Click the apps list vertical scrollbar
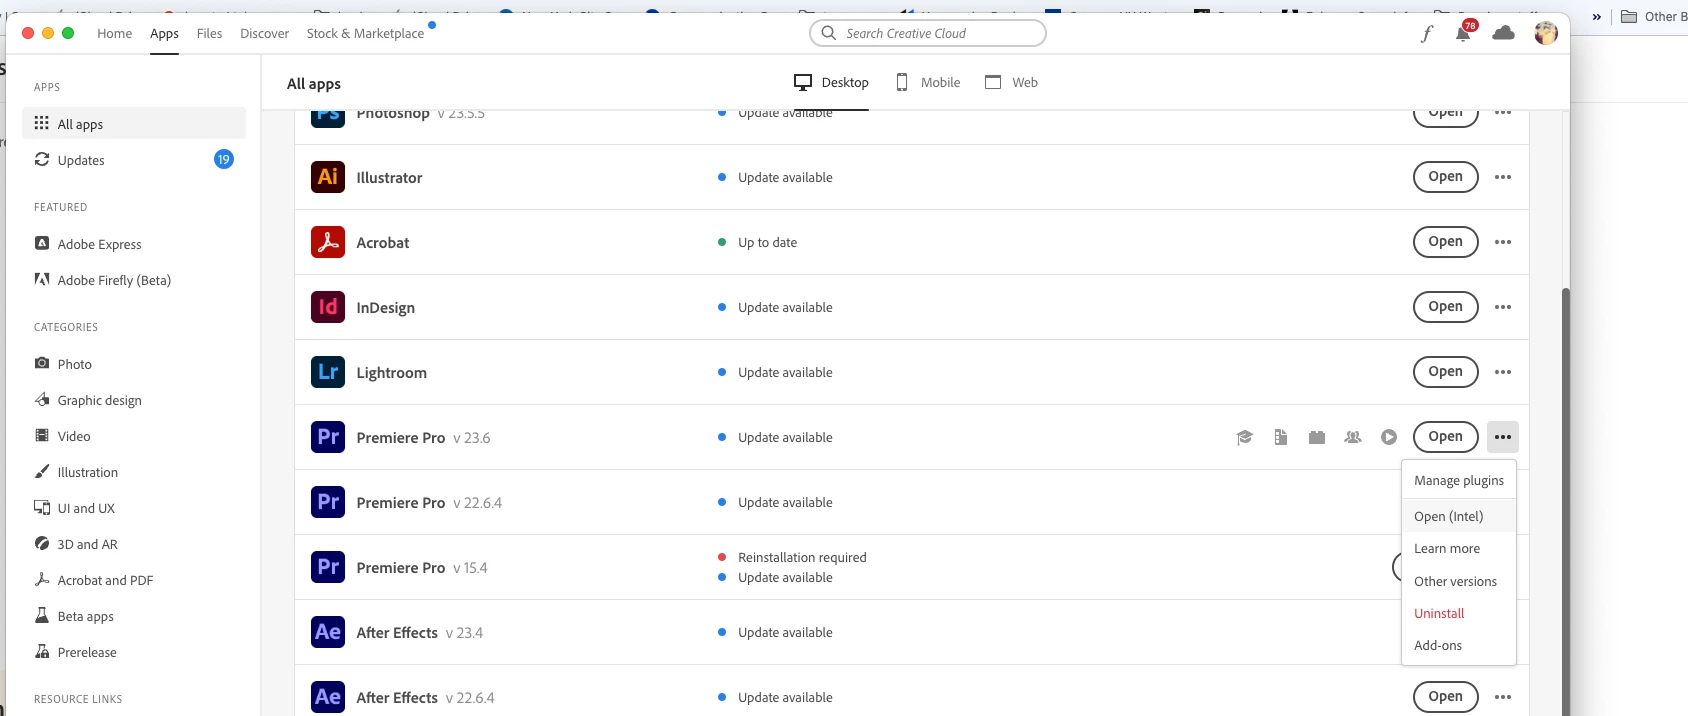 pyautogui.click(x=1566, y=500)
